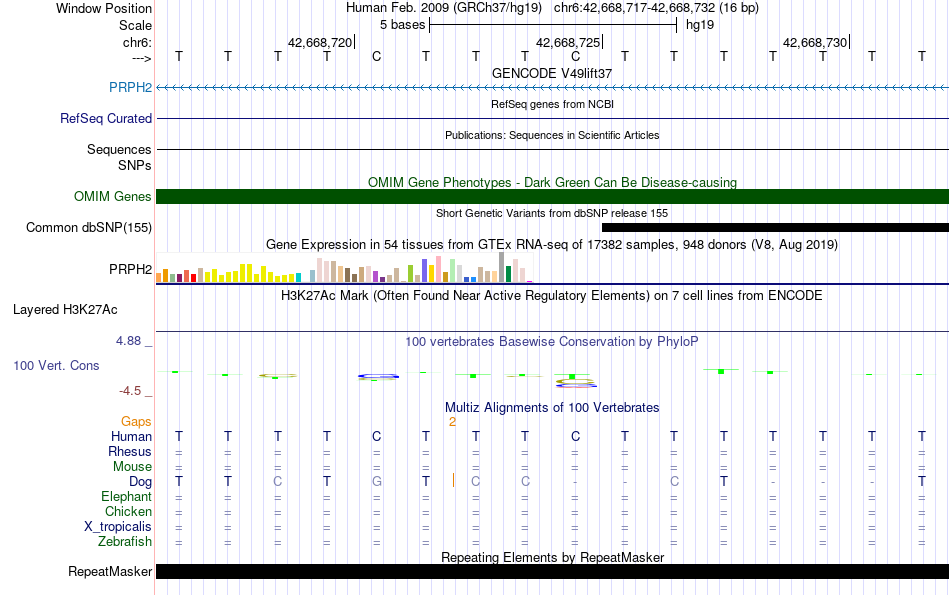Click the 4.88 PhyloP upper limit value
The width and height of the screenshot is (950, 595).
click(129, 341)
